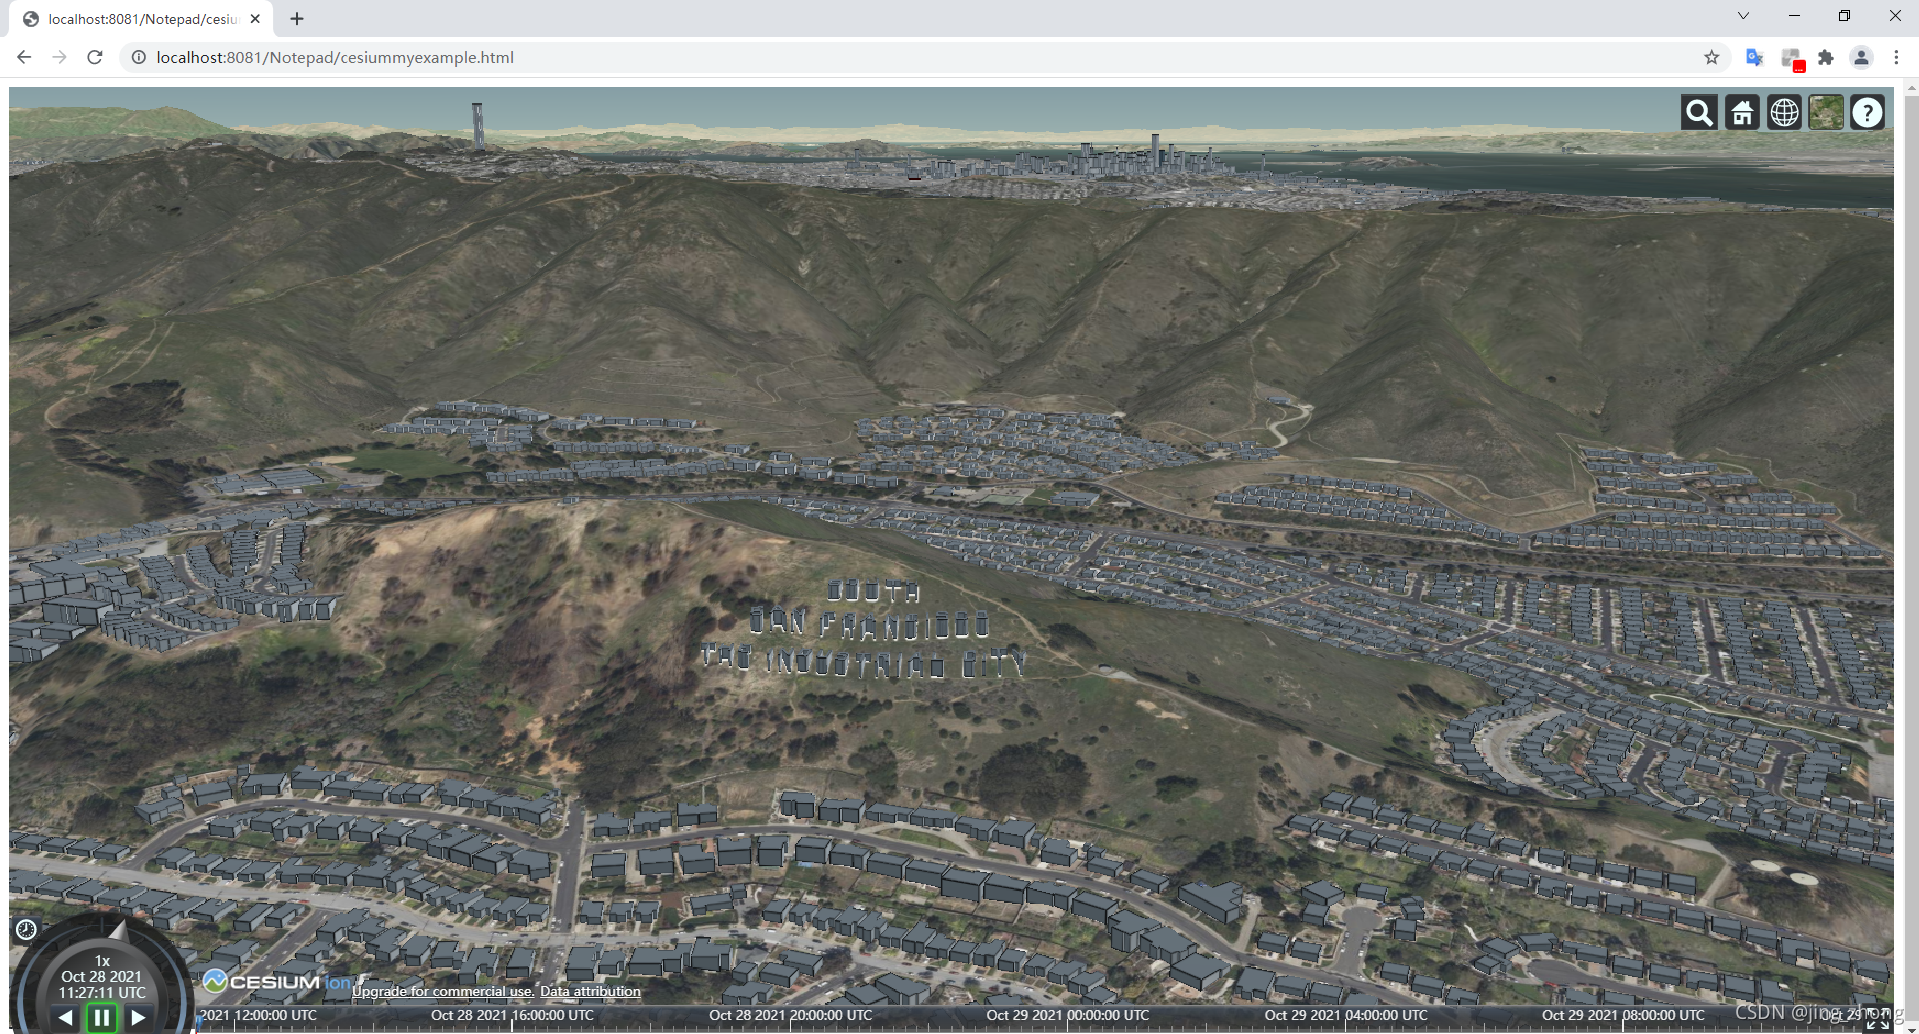Open the Chrome three-dot menu
This screenshot has height=1034, width=1919.
(x=1896, y=57)
